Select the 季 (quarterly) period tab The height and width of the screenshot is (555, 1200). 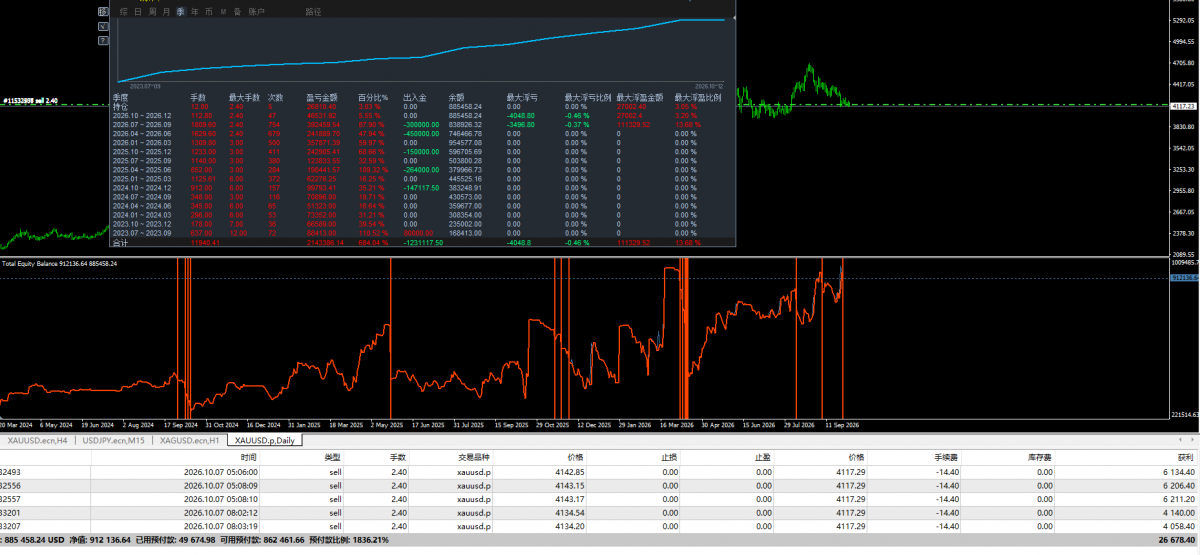pyautogui.click(x=180, y=11)
